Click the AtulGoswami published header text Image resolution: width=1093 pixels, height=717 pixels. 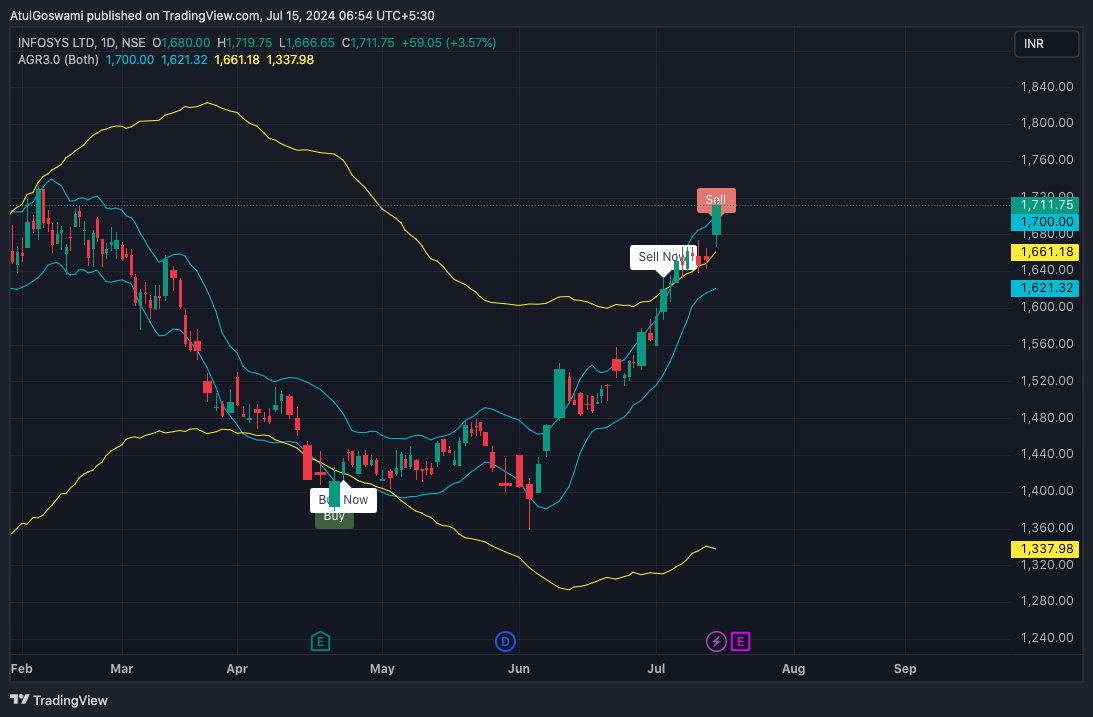coord(222,15)
